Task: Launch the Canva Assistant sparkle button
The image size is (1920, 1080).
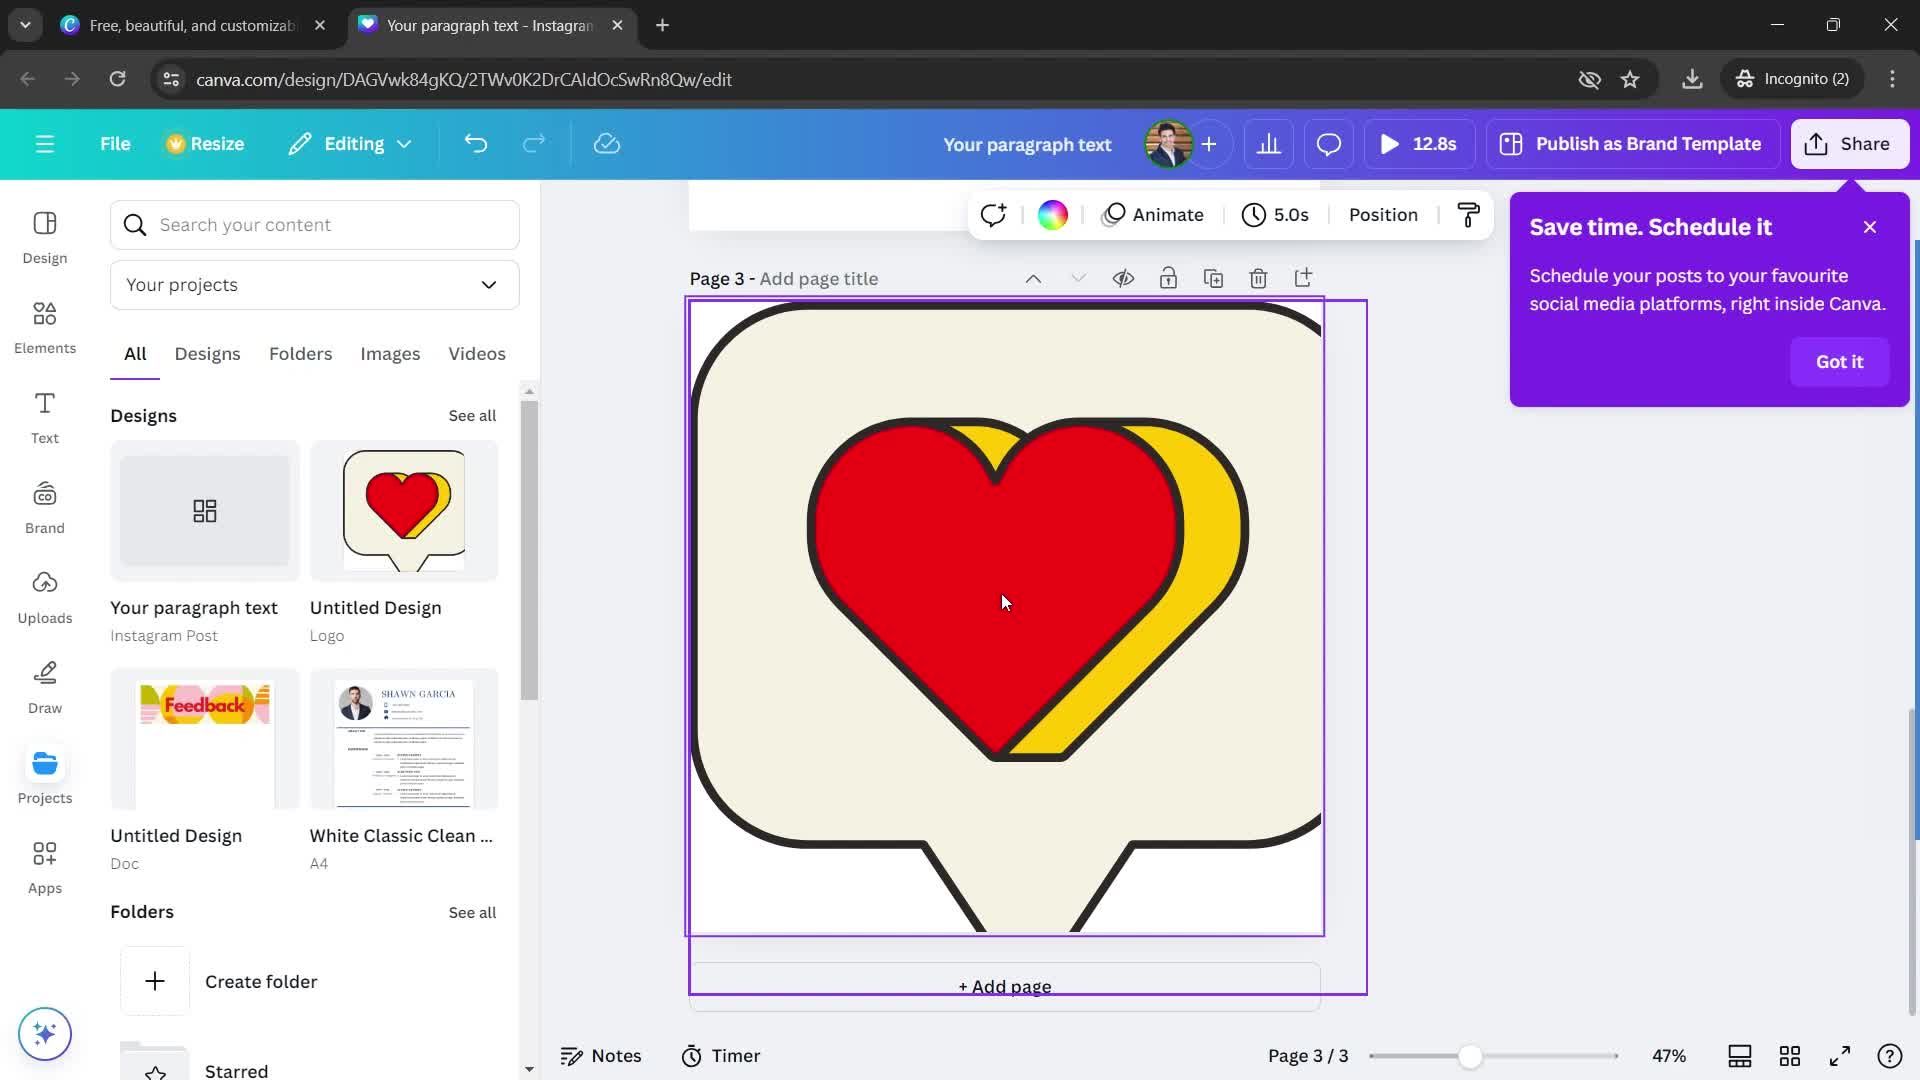Action: click(45, 1033)
